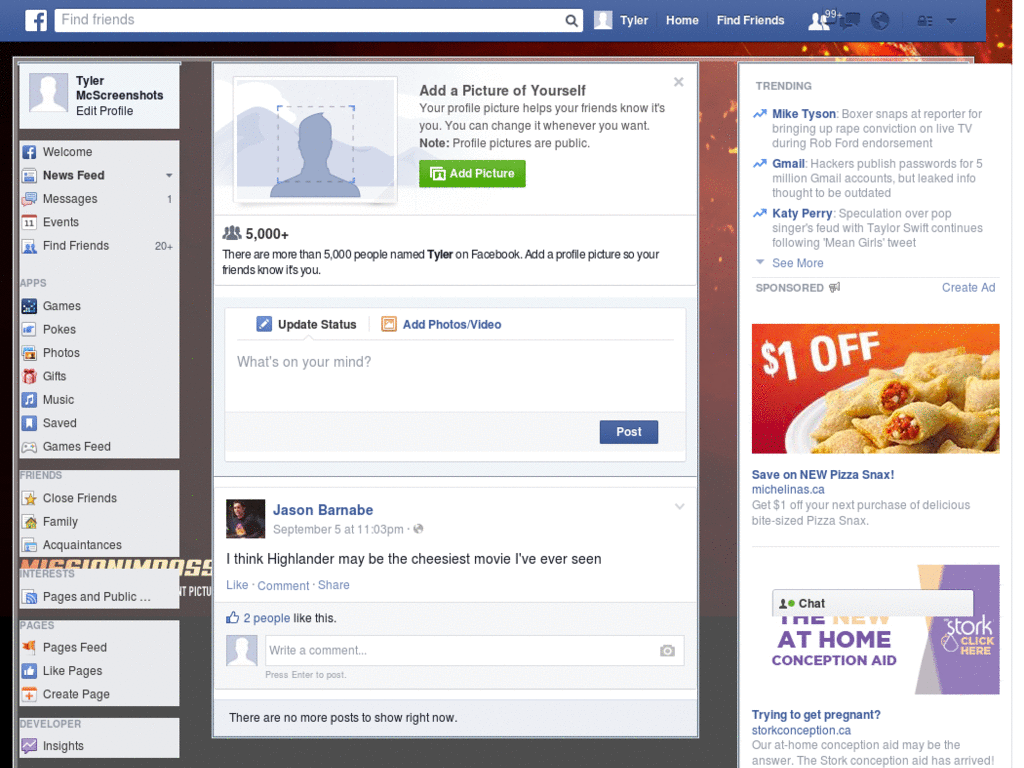This screenshot has height=768, width=1024.
Task: Click the Share link under the post
Action: pyautogui.click(x=334, y=585)
